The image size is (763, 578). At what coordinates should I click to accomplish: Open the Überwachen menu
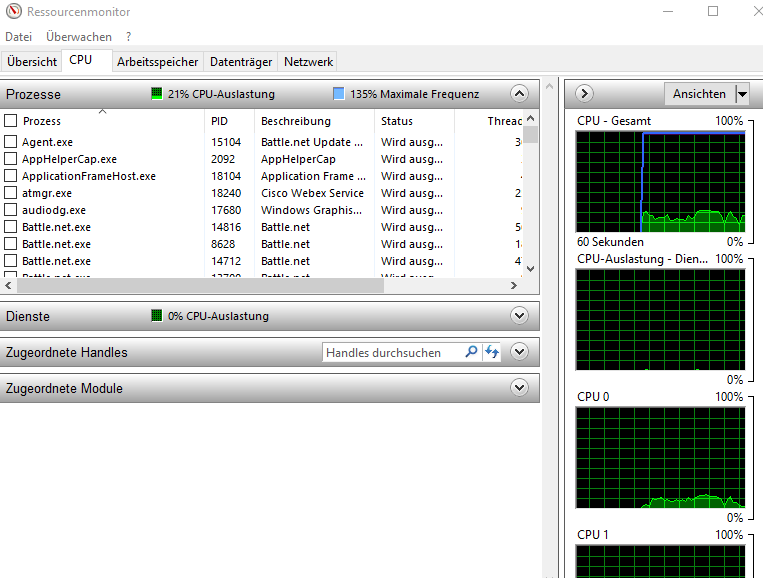pyautogui.click(x=79, y=37)
